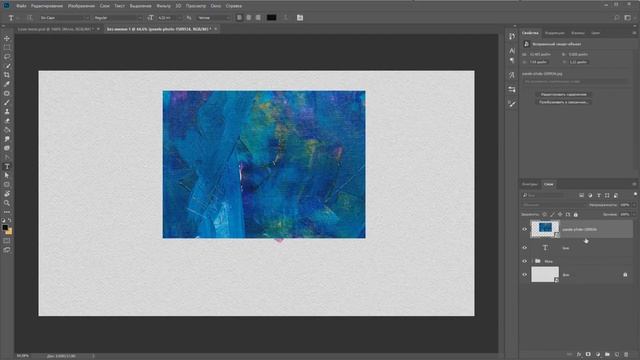Click the foreground color swatch
640x360 pixels.
[5, 227]
